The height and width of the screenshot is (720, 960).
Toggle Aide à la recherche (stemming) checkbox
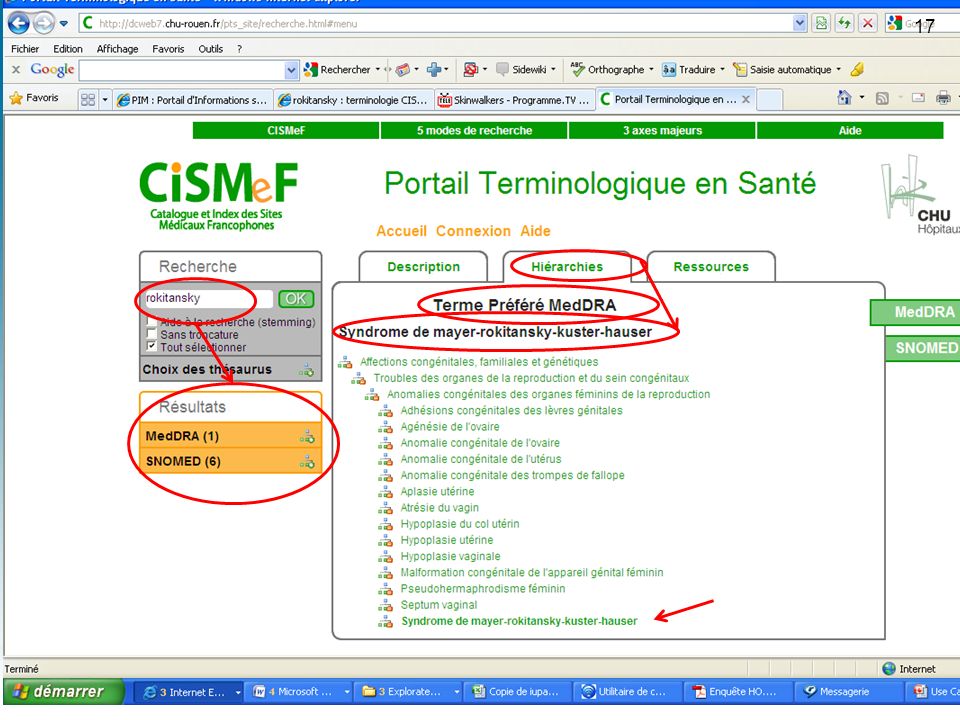(151, 321)
